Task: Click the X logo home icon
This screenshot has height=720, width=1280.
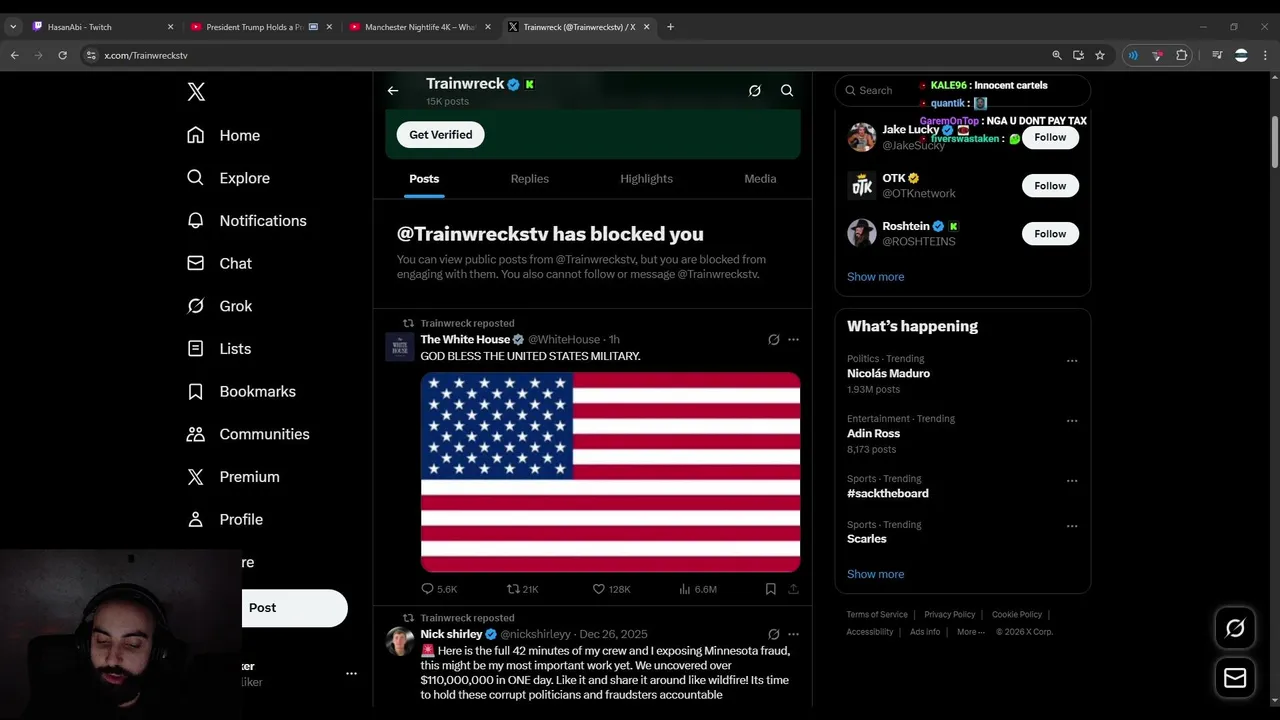Action: (x=196, y=92)
